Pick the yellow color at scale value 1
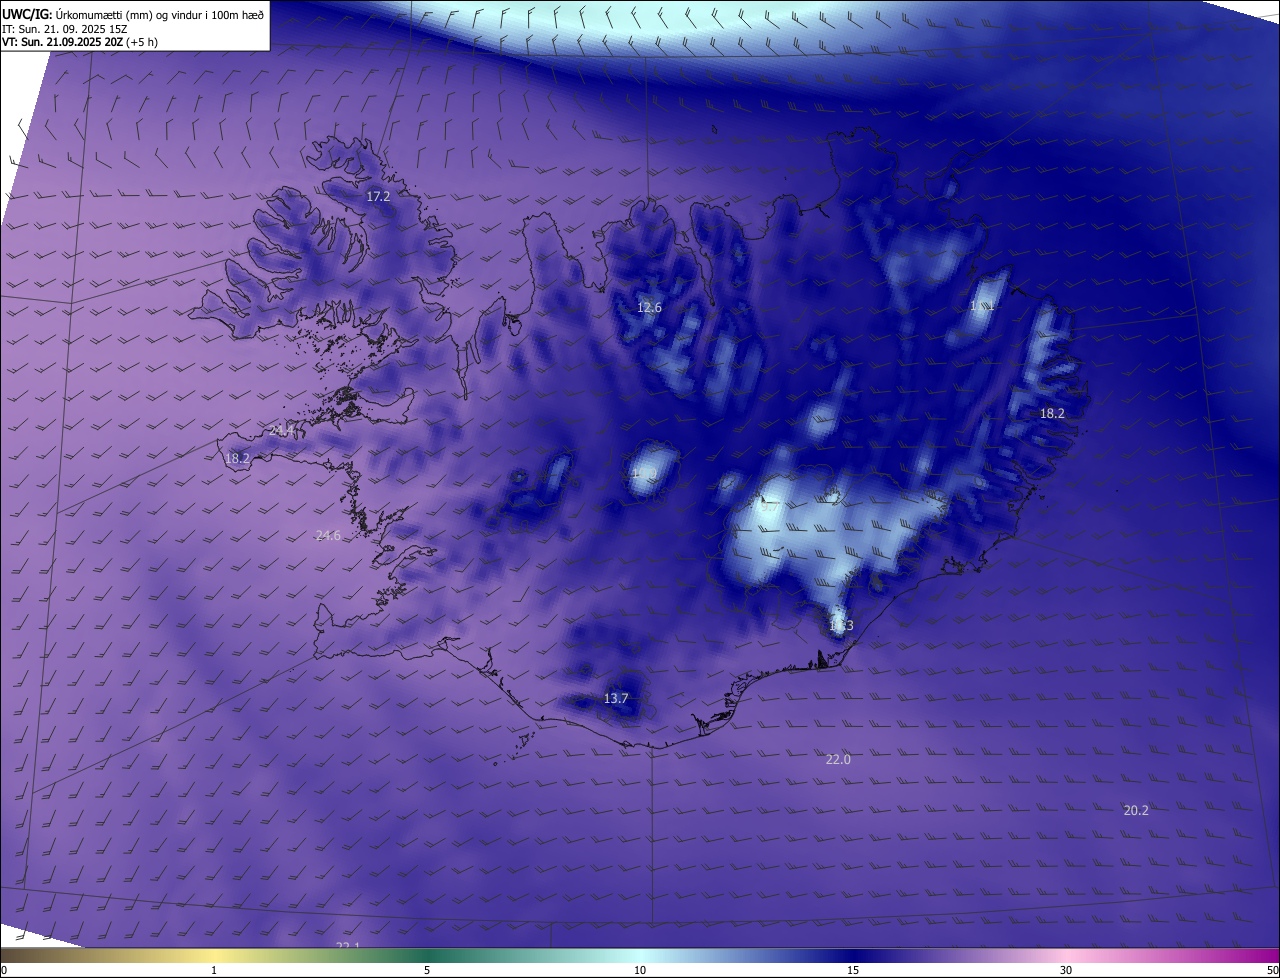This screenshot has height=978, width=1280. 214,955
